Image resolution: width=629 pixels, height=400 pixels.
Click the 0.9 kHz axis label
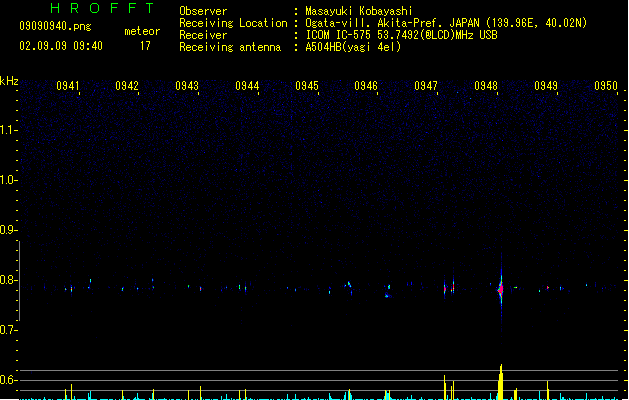(8, 230)
